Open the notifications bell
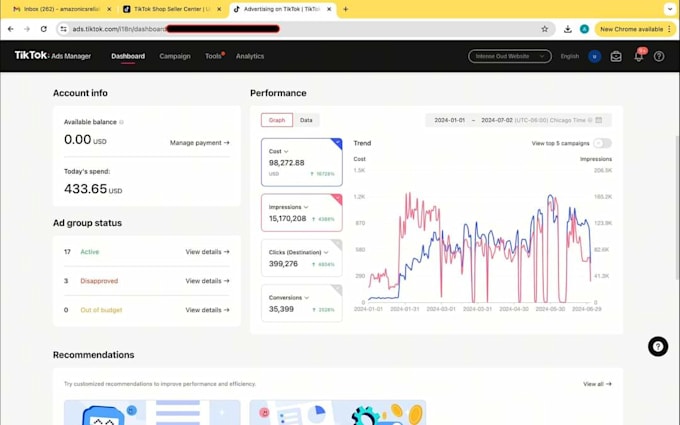Viewport: 680px width, 425px height. (638, 56)
